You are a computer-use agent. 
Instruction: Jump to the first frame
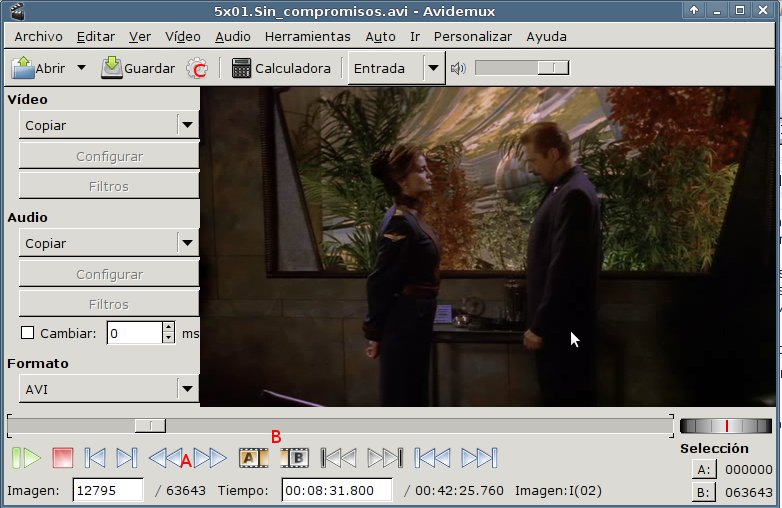click(x=432, y=458)
